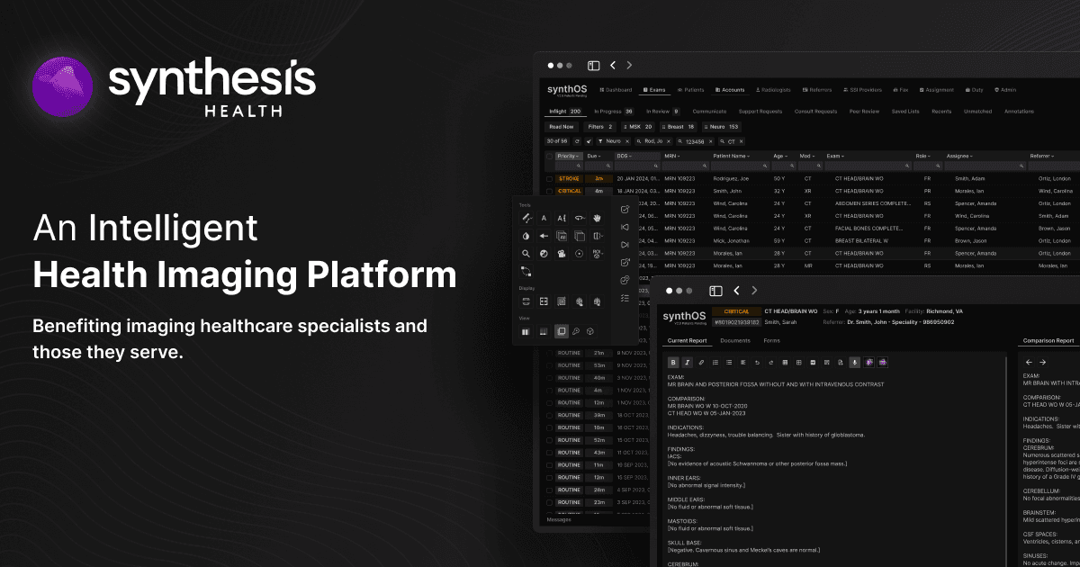Open the Dashboard menu in synthOS

click(616, 90)
